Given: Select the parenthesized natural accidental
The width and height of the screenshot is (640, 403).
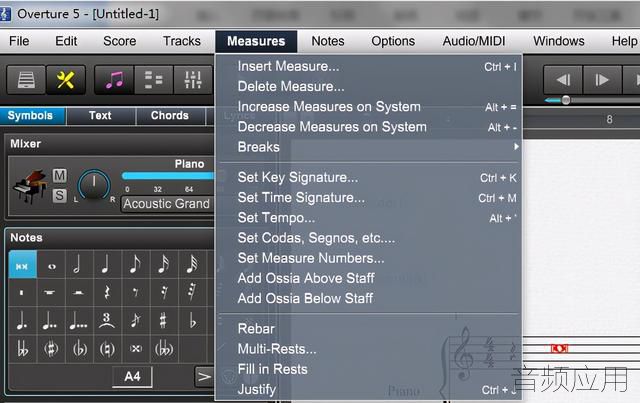Looking at the screenshot, I should click(x=107, y=349).
